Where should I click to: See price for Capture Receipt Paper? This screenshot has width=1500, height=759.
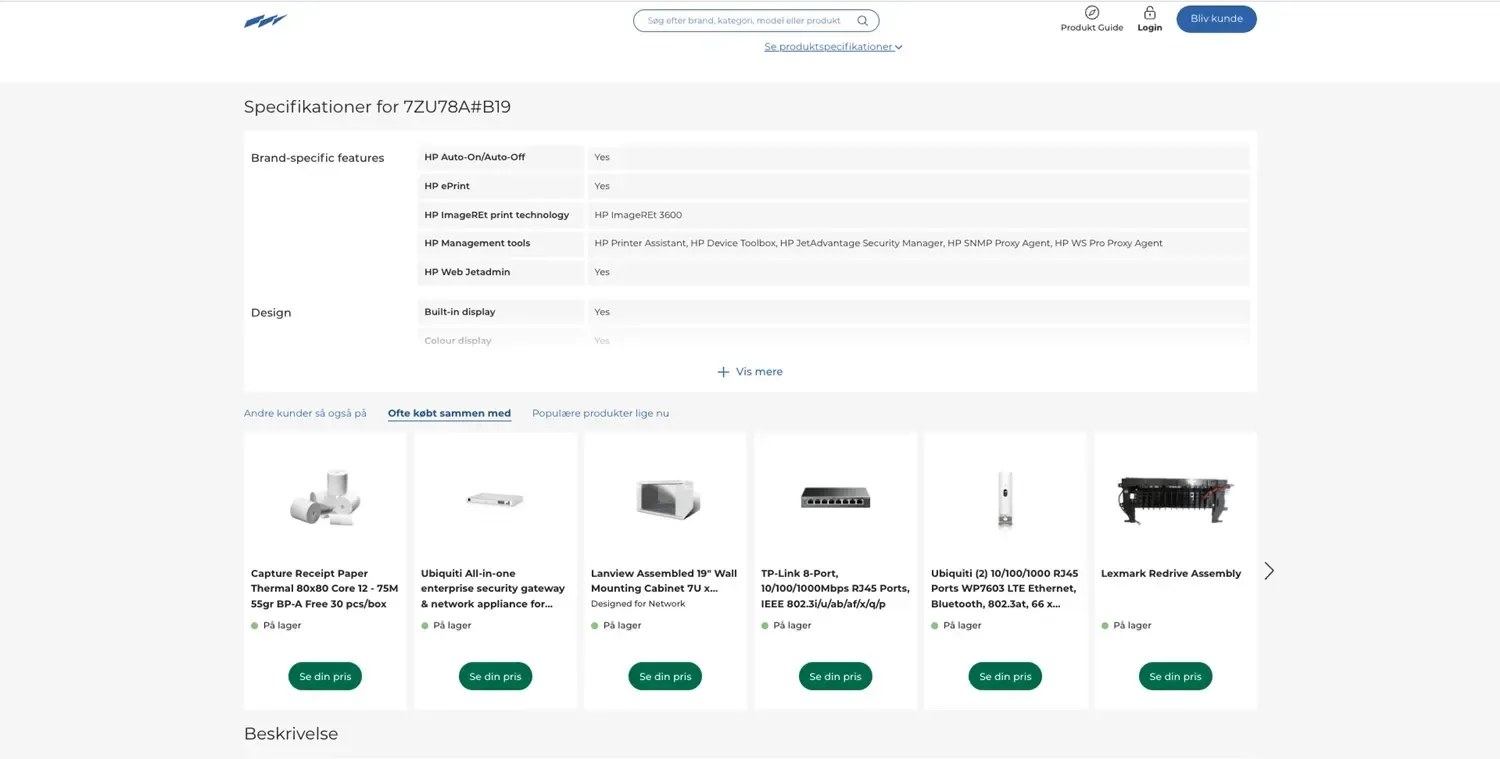tap(325, 677)
